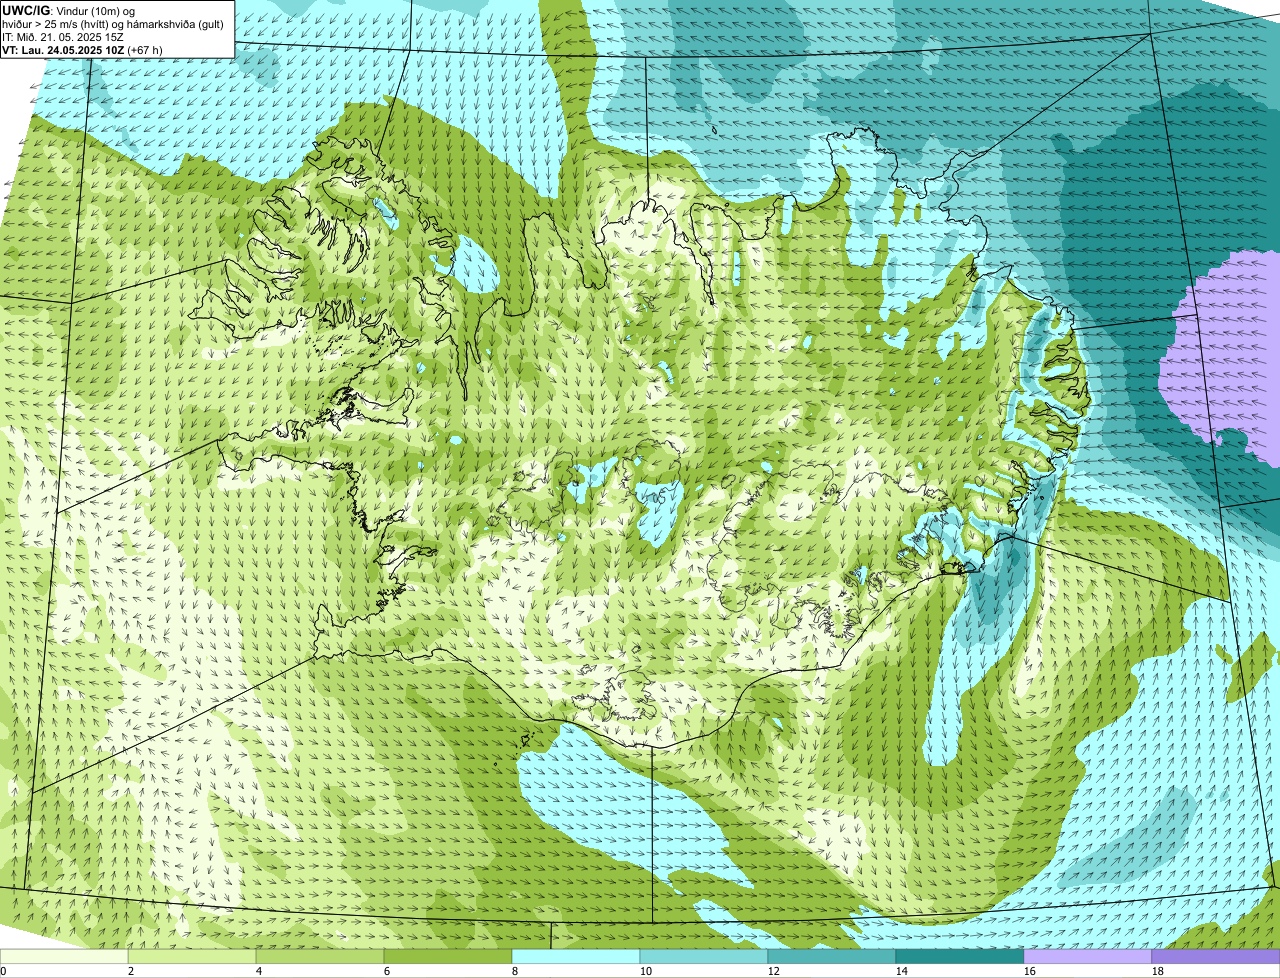Click the legend swatch between 10 and 12
Screen dimensions: 1280x978
tap(704, 957)
